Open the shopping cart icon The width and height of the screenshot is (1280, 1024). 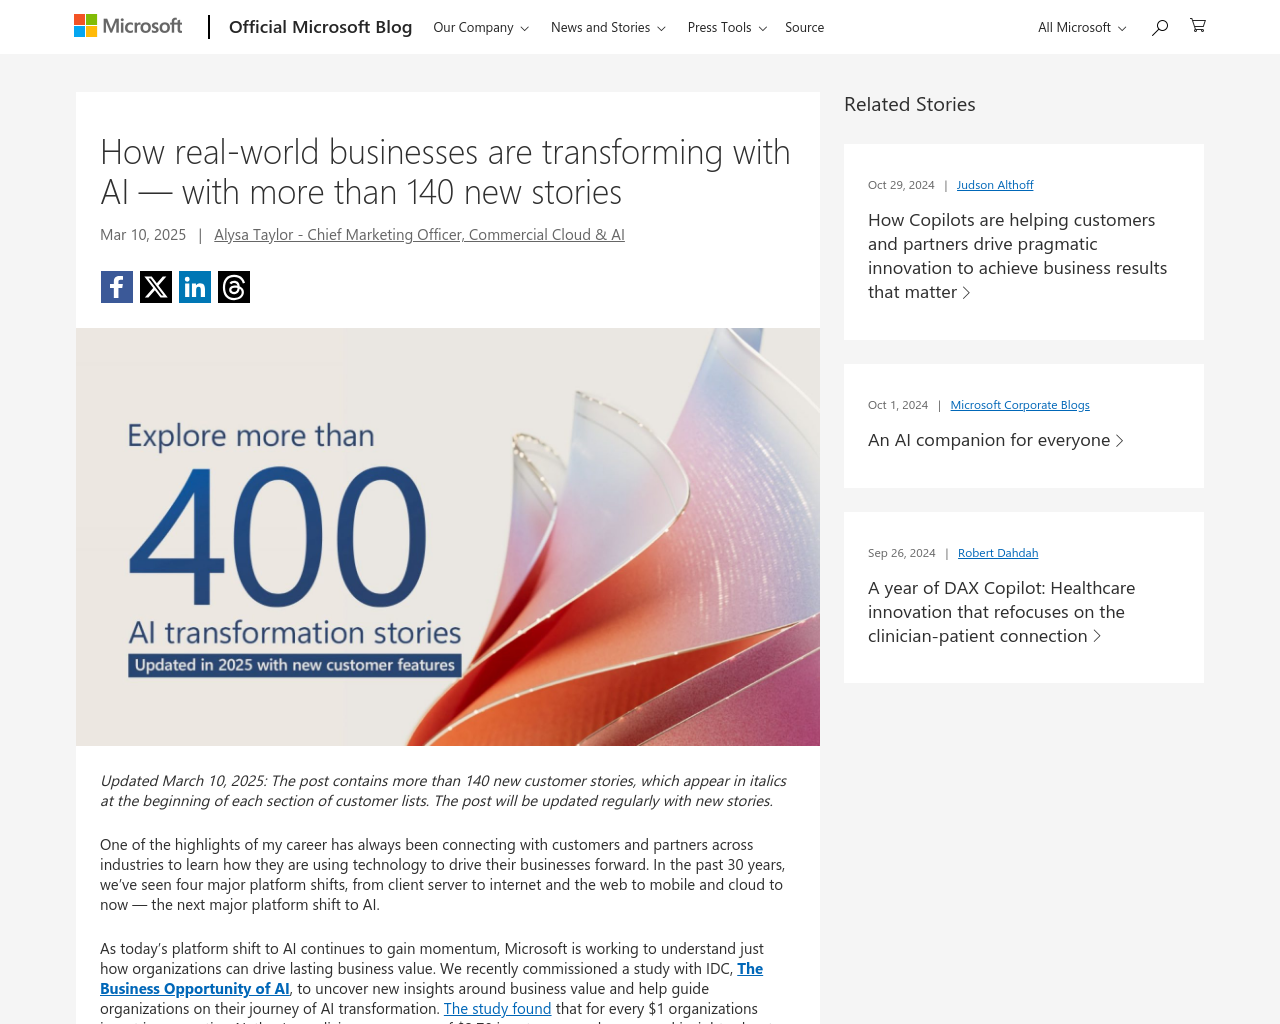tap(1198, 26)
